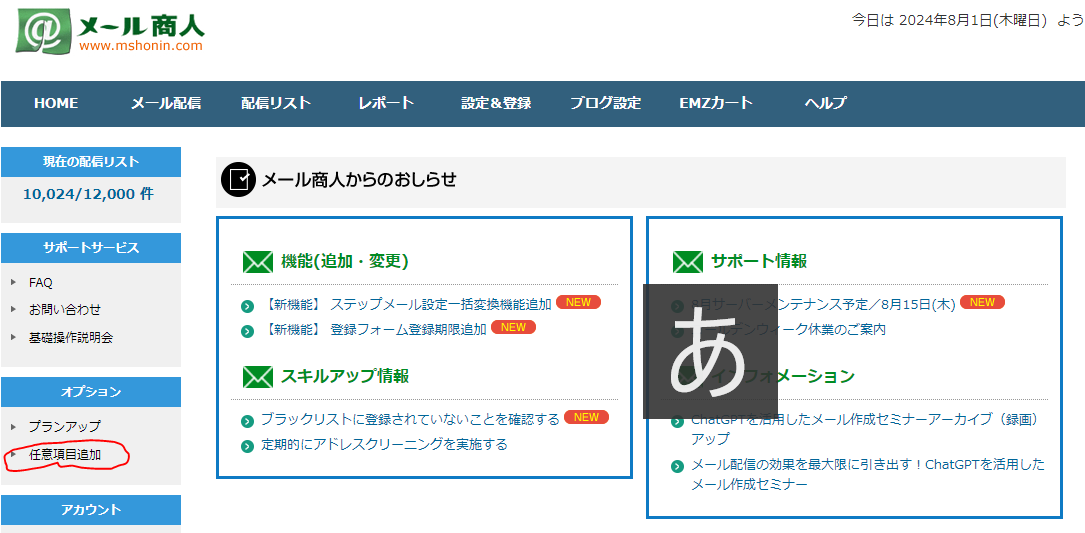Open ブラックリストに登録されていないことを確認する link
1085x533 pixels.
410,419
